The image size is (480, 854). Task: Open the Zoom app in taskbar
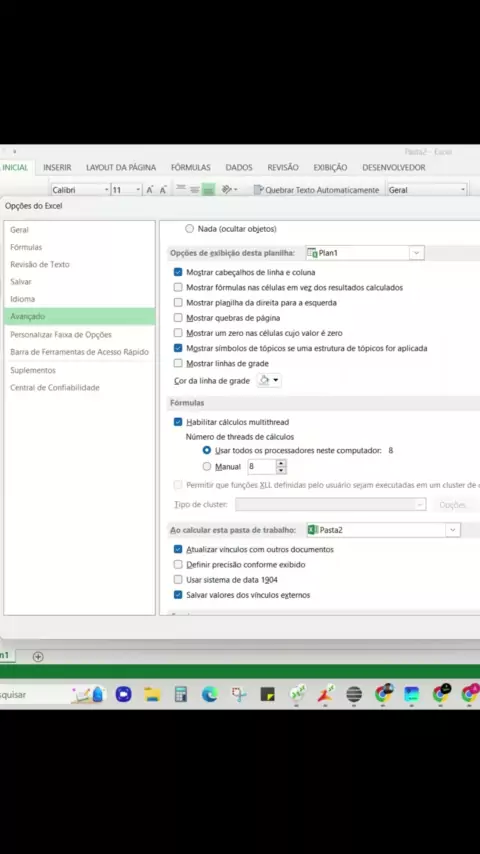(x=124, y=694)
